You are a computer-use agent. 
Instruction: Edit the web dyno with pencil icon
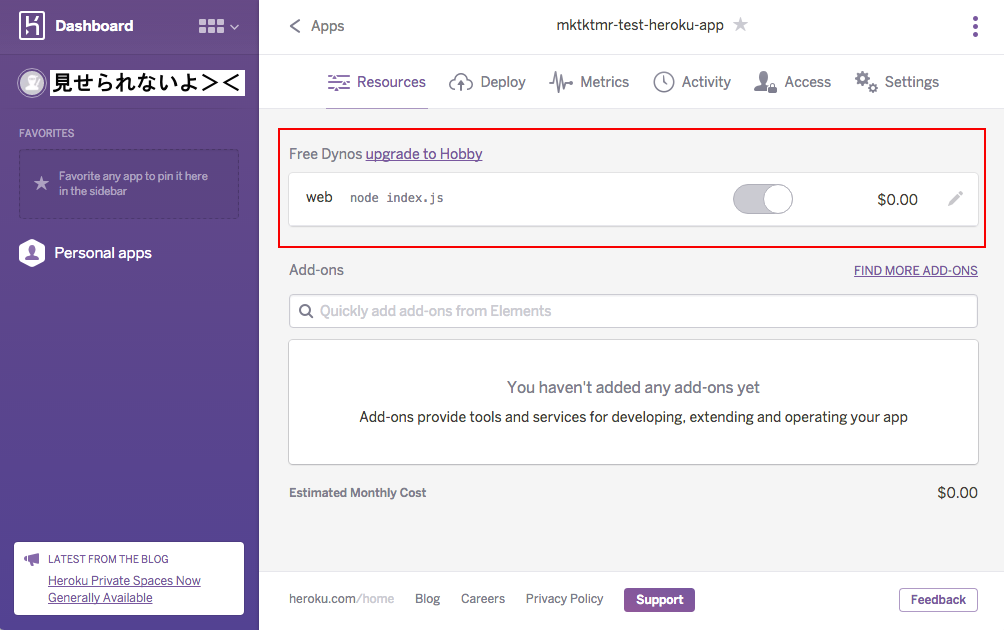pos(955,198)
